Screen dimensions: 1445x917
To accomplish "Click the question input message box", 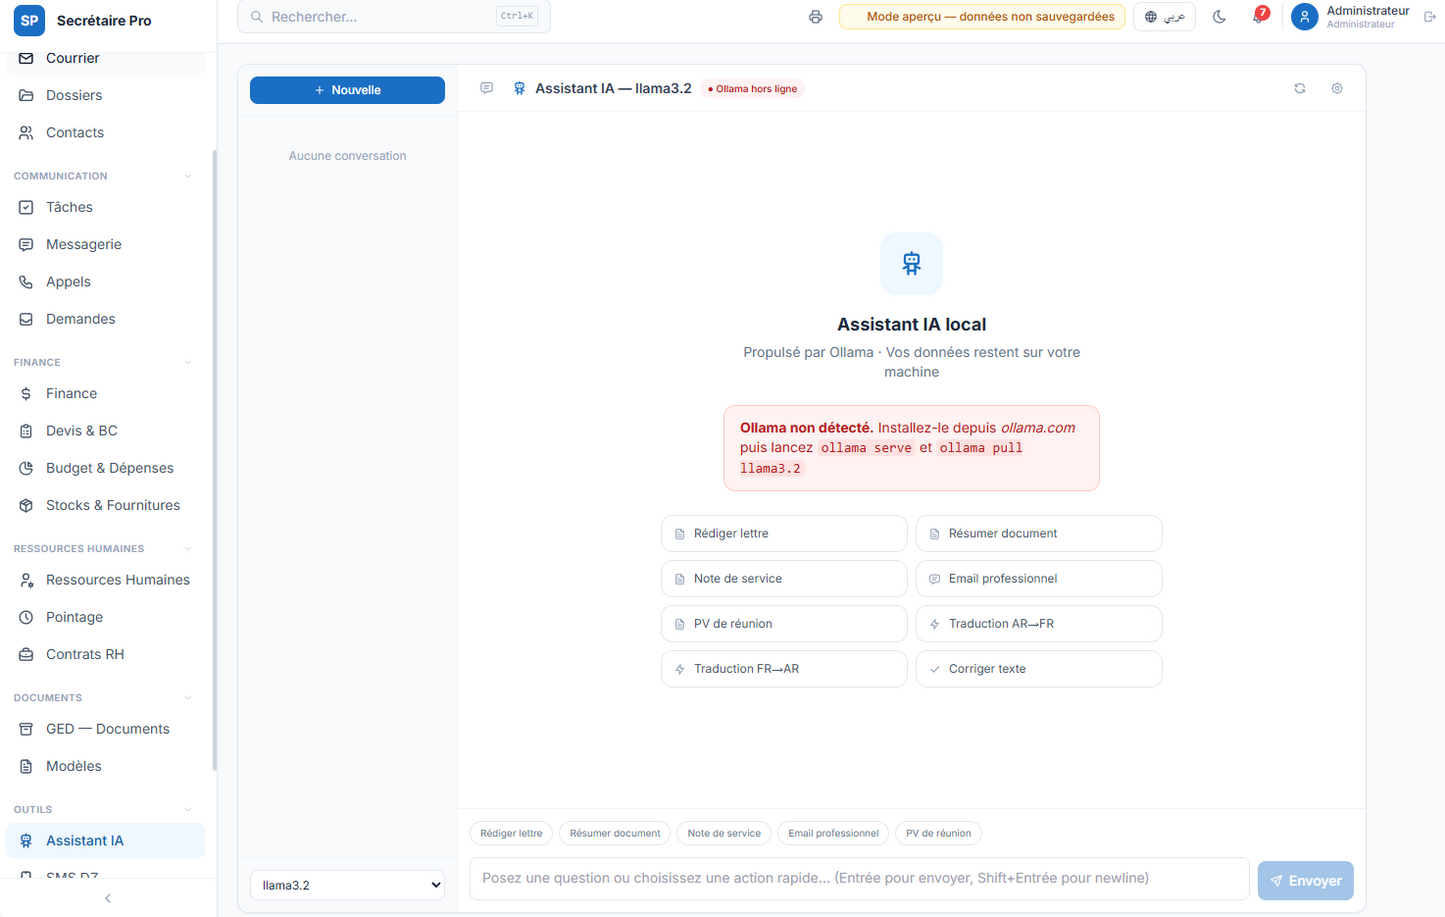I will [859, 878].
